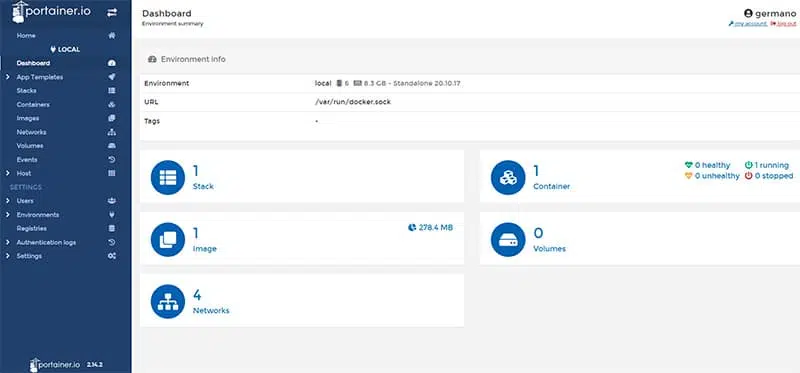The image size is (800, 373).
Task: Click the Events history icon in sidebar
Action: click(x=112, y=160)
